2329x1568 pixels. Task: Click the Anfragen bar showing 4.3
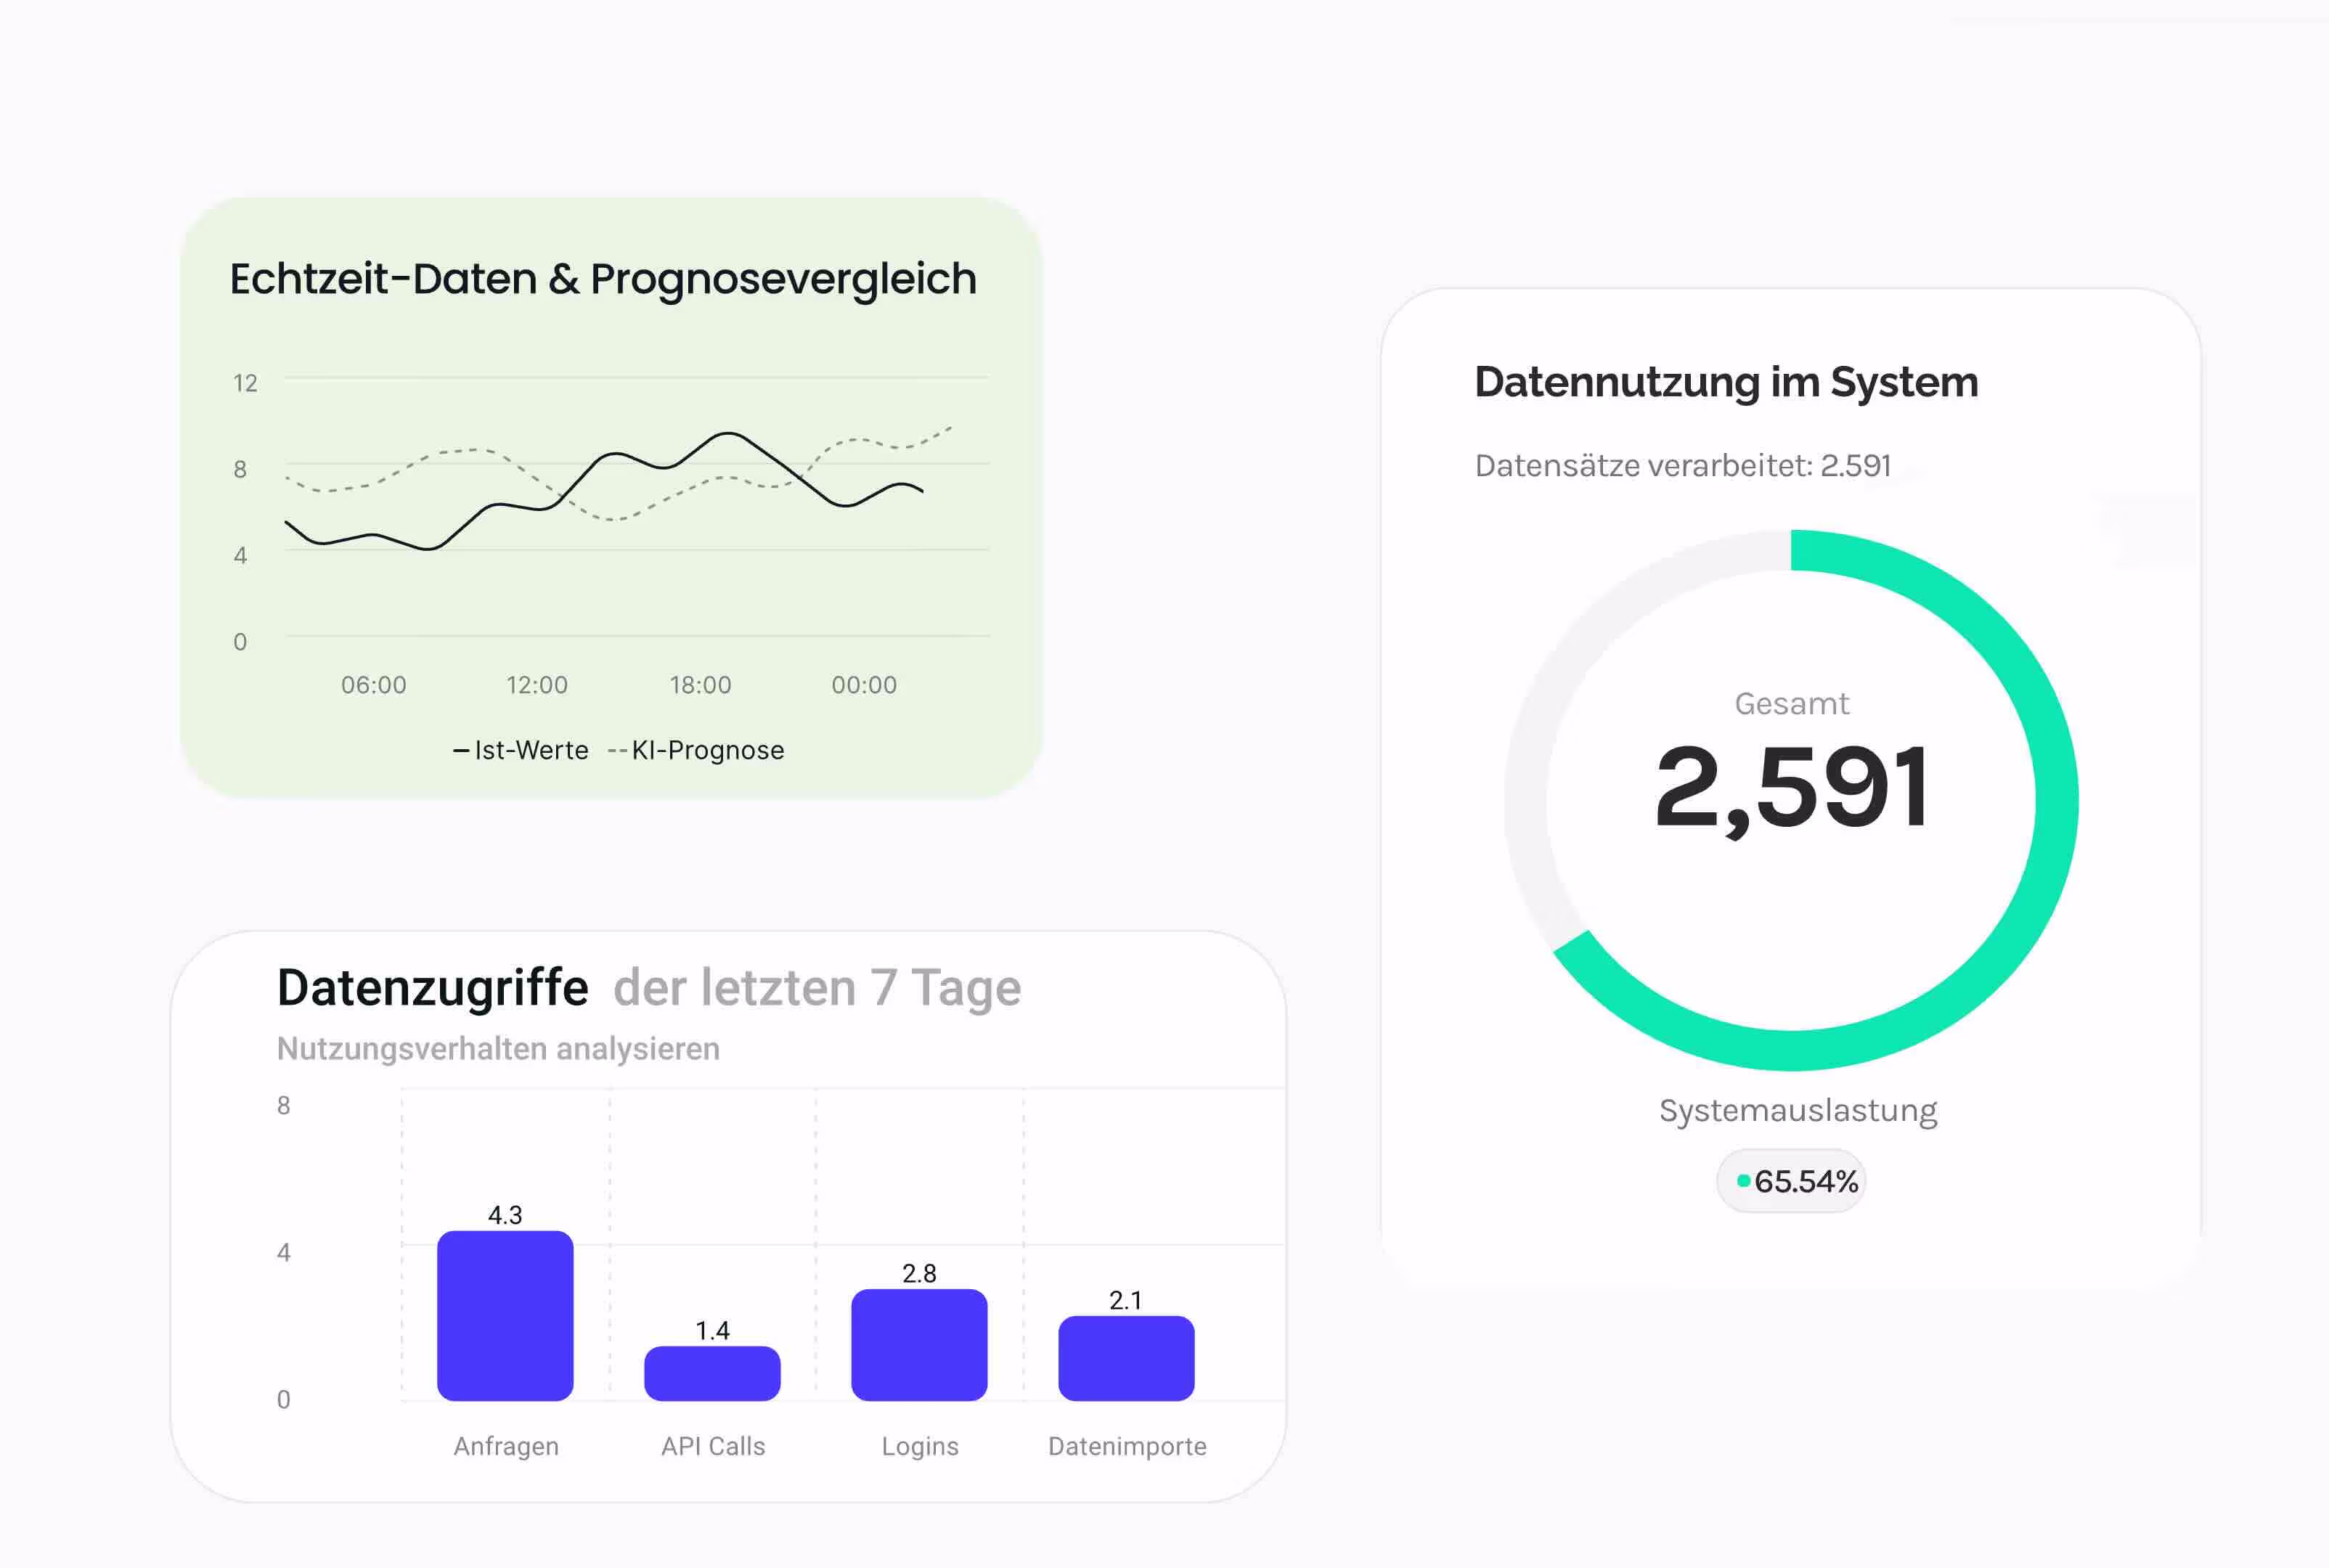click(x=505, y=1315)
